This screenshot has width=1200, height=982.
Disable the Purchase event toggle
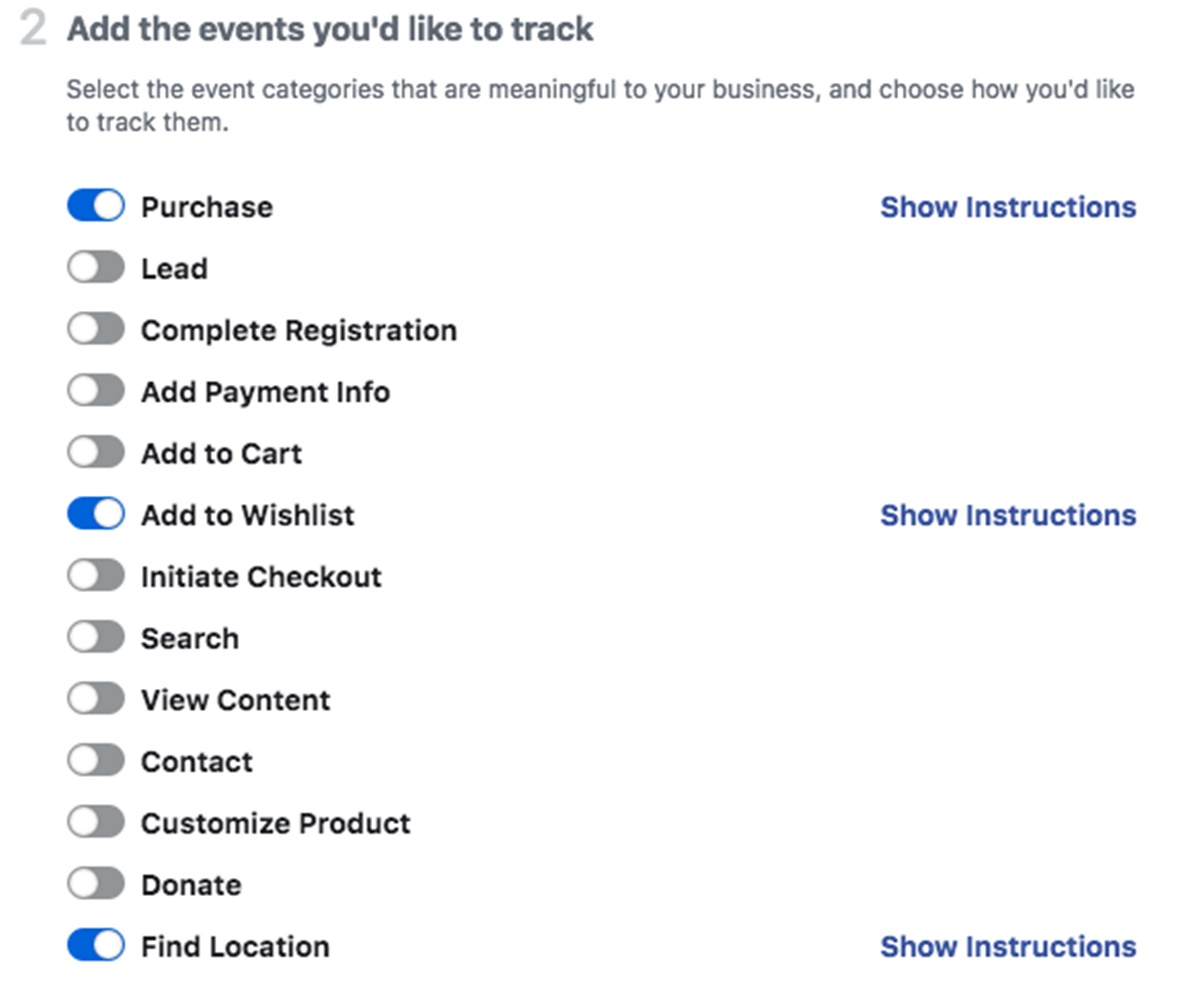tap(96, 206)
